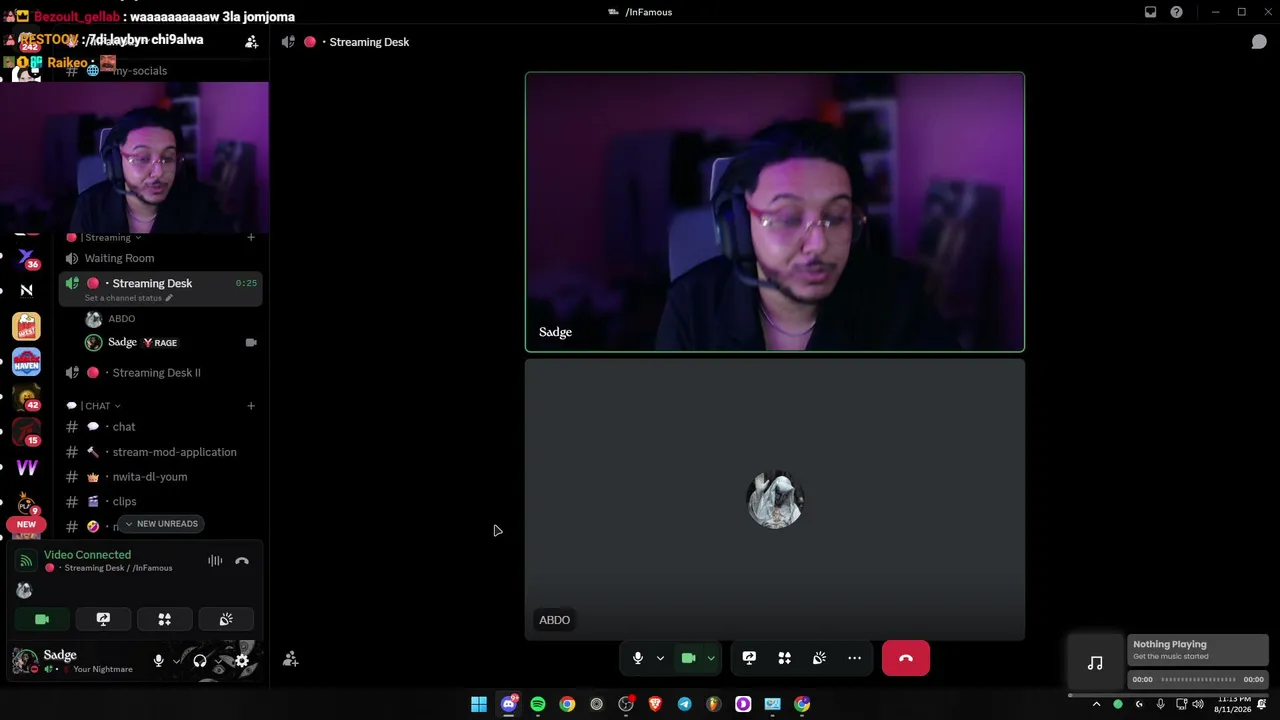The height and width of the screenshot is (720, 1280).
Task: Focus ABDO's participant tile
Action: point(775,499)
